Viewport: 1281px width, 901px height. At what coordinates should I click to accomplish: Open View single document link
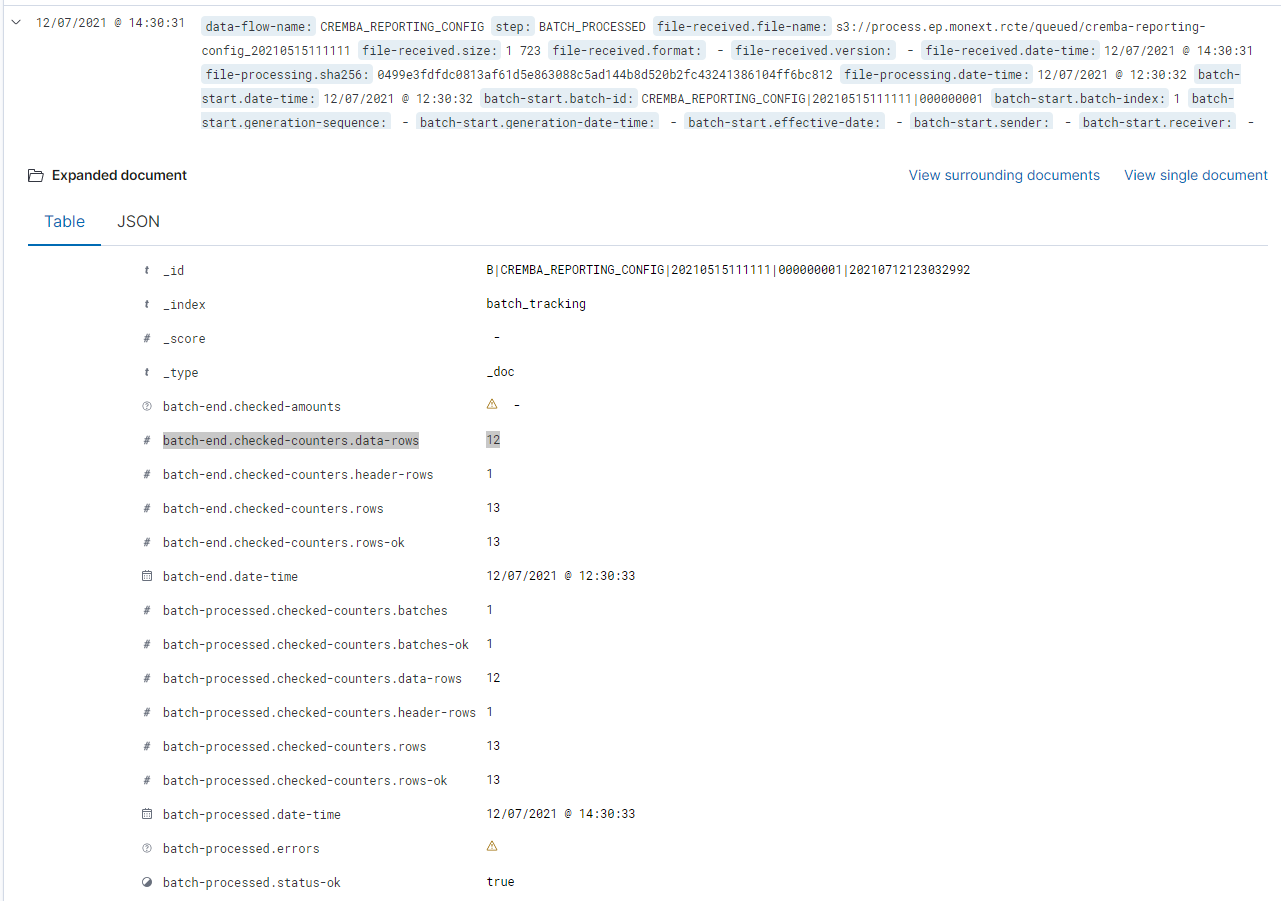(1195, 175)
